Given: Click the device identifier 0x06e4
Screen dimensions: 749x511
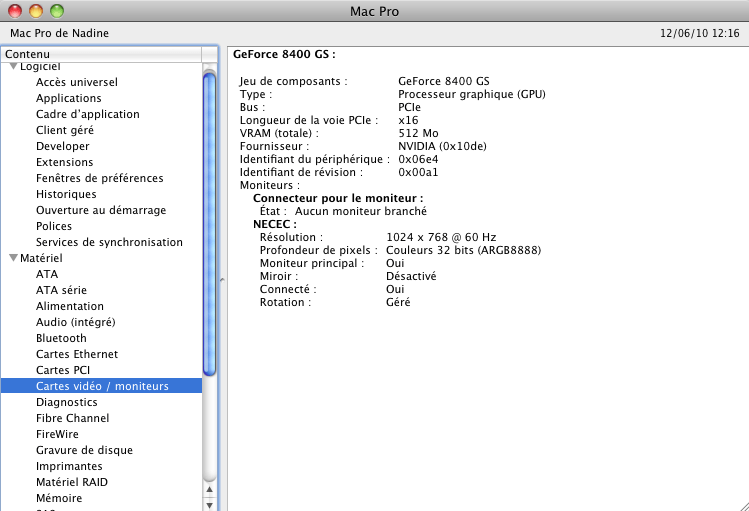Looking at the screenshot, I should (418, 159).
